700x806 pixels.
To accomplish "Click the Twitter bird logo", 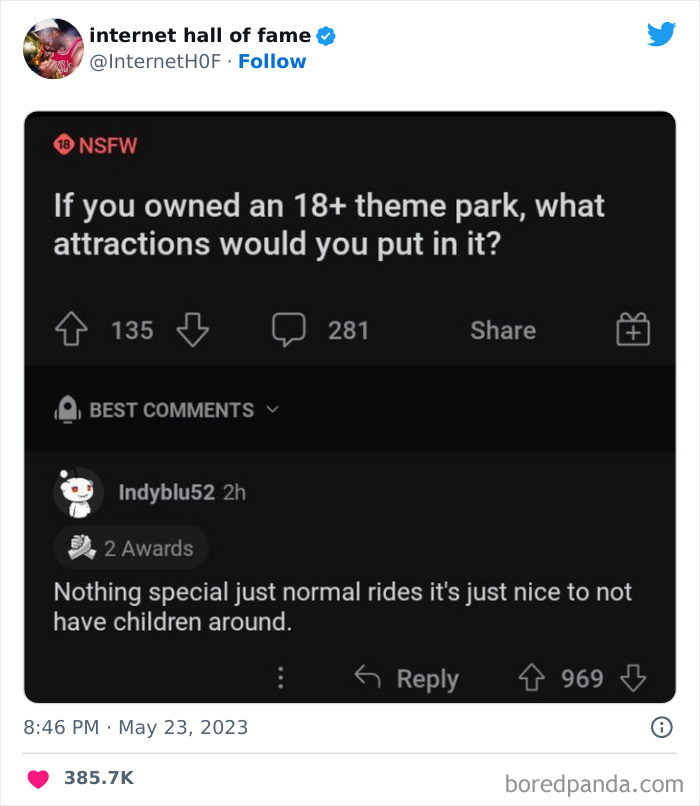I will point(662,33).
